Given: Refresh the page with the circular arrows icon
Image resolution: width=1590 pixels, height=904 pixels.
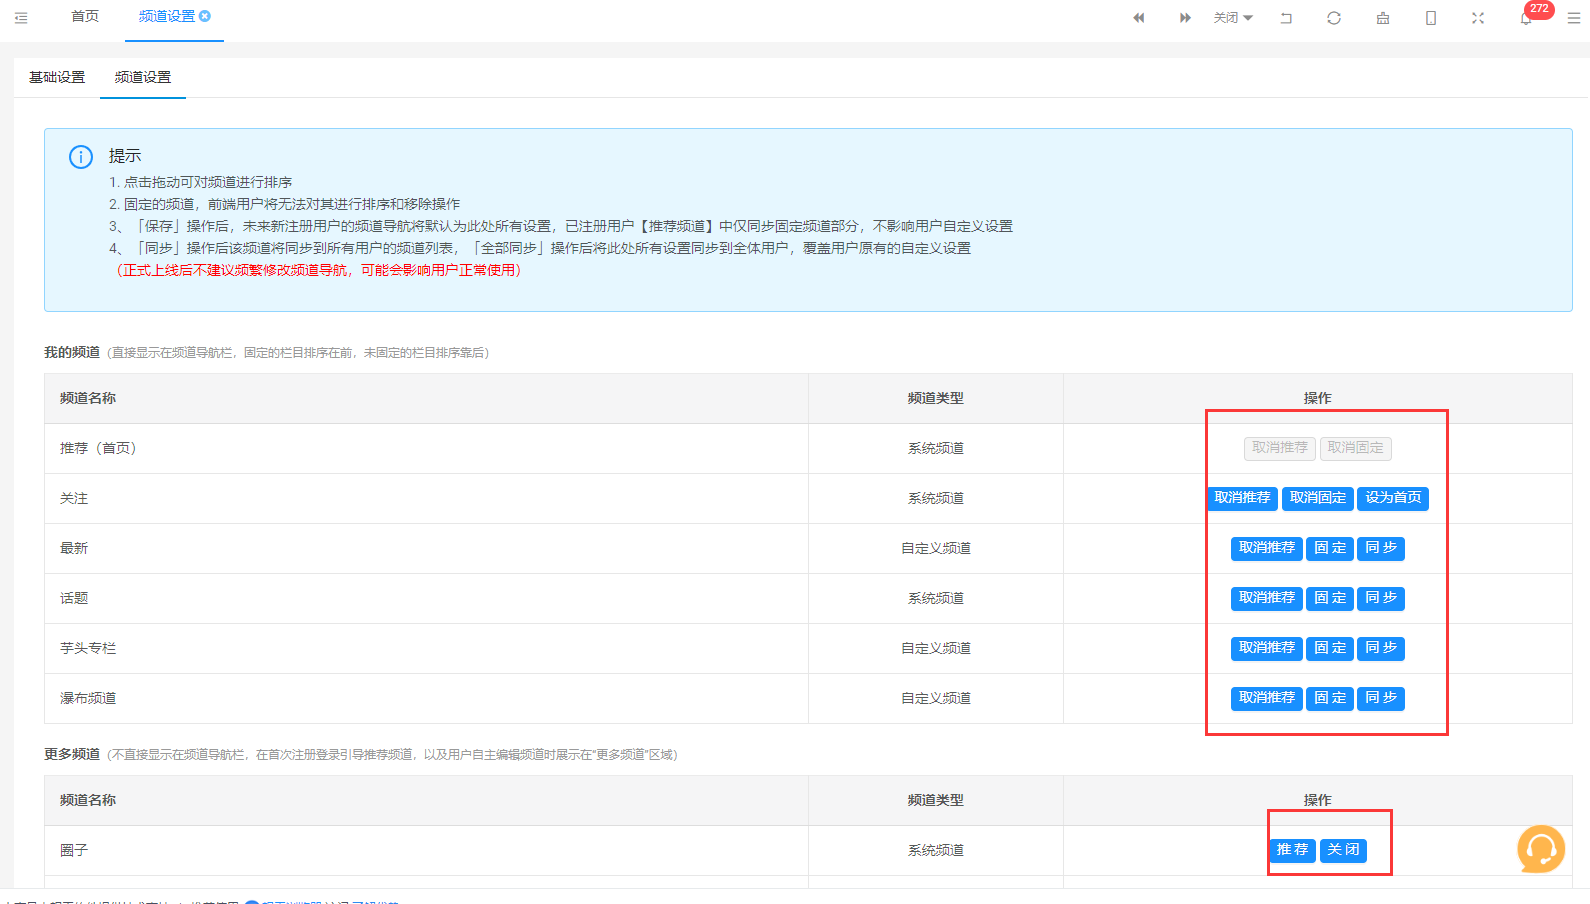Looking at the screenshot, I should click(x=1334, y=18).
